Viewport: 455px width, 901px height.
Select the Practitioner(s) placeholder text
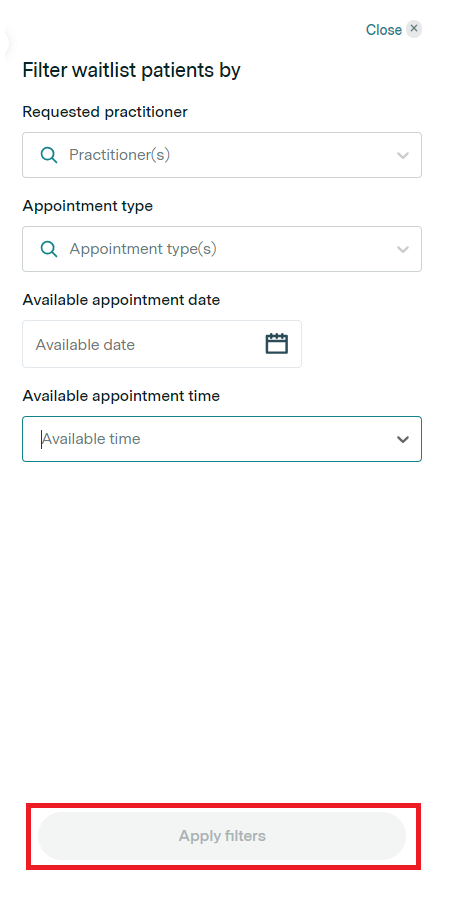119,155
